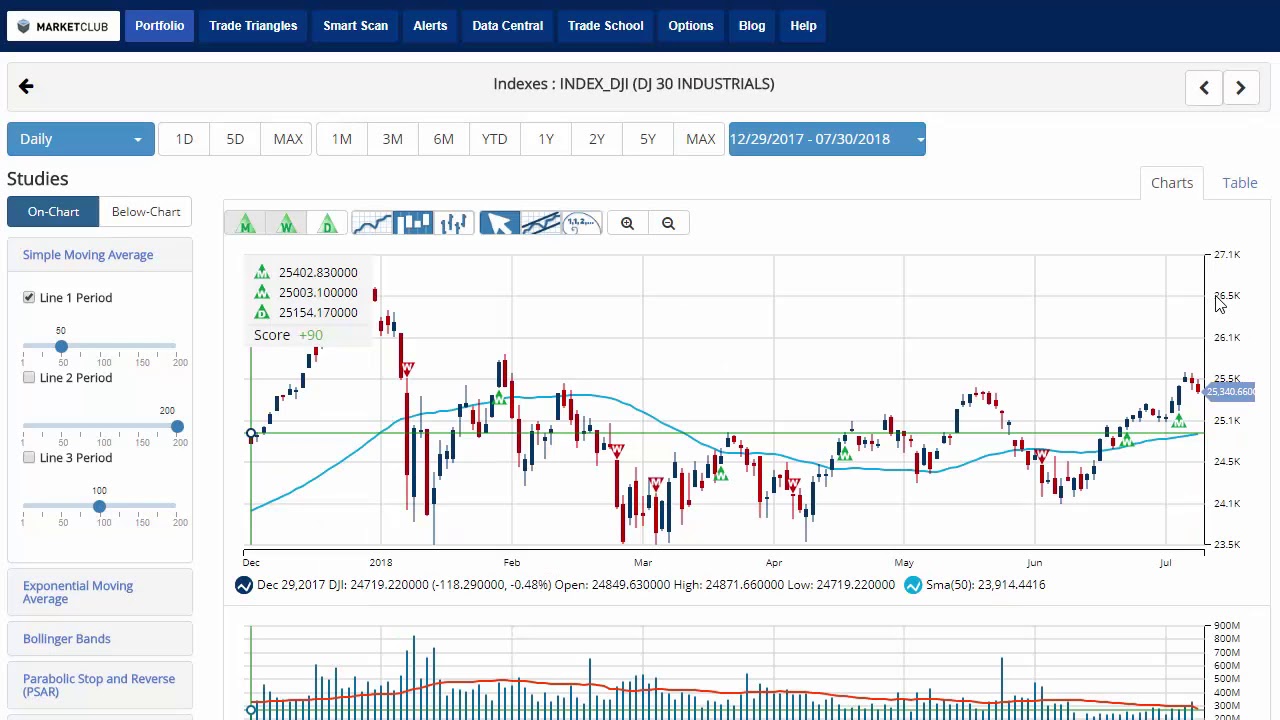Set range to 3M
The width and height of the screenshot is (1280, 720).
(x=393, y=139)
